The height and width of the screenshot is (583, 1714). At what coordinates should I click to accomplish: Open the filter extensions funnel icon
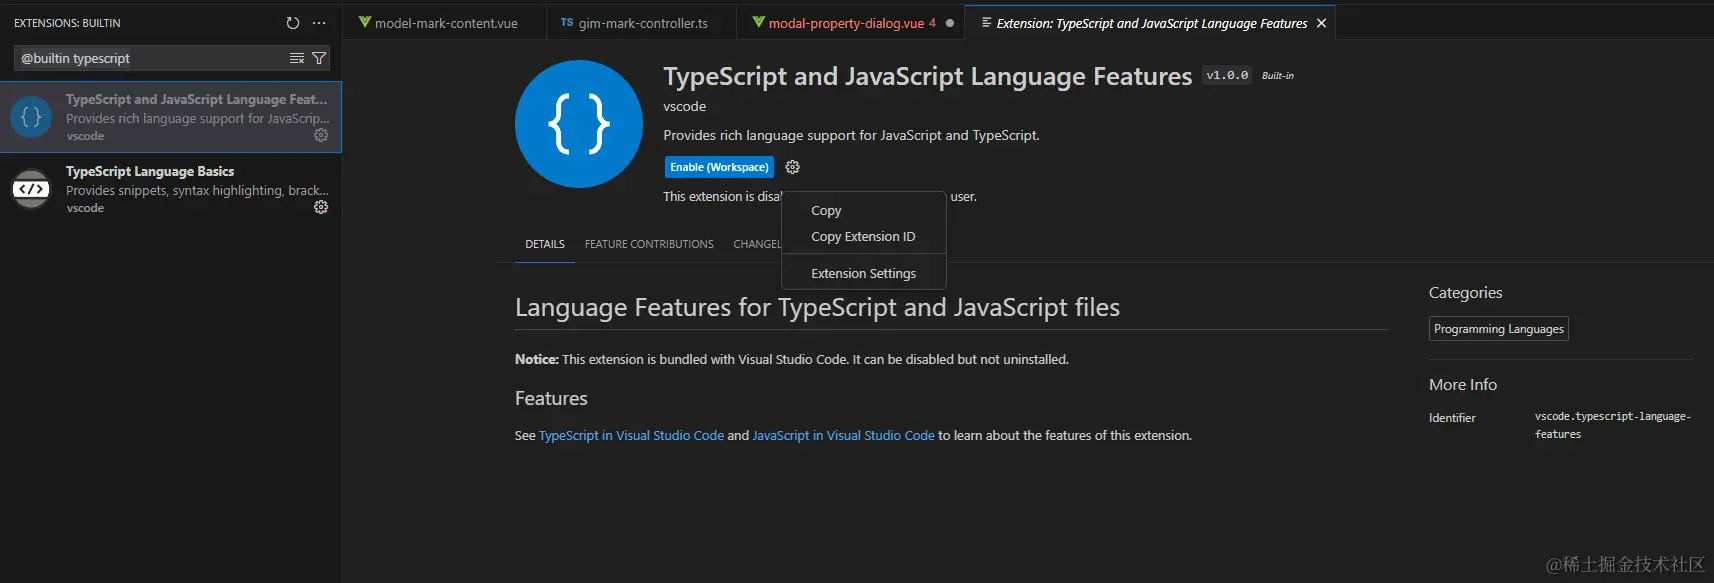click(319, 59)
